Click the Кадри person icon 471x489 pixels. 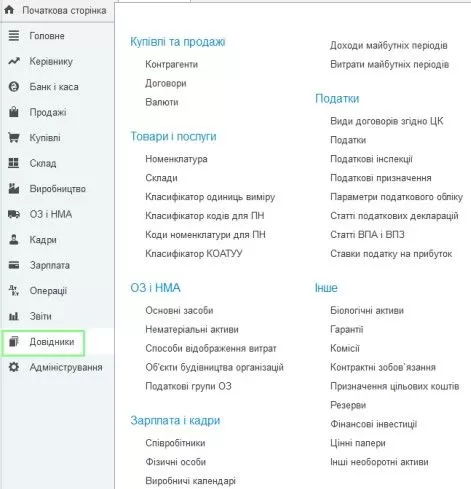click(14, 239)
